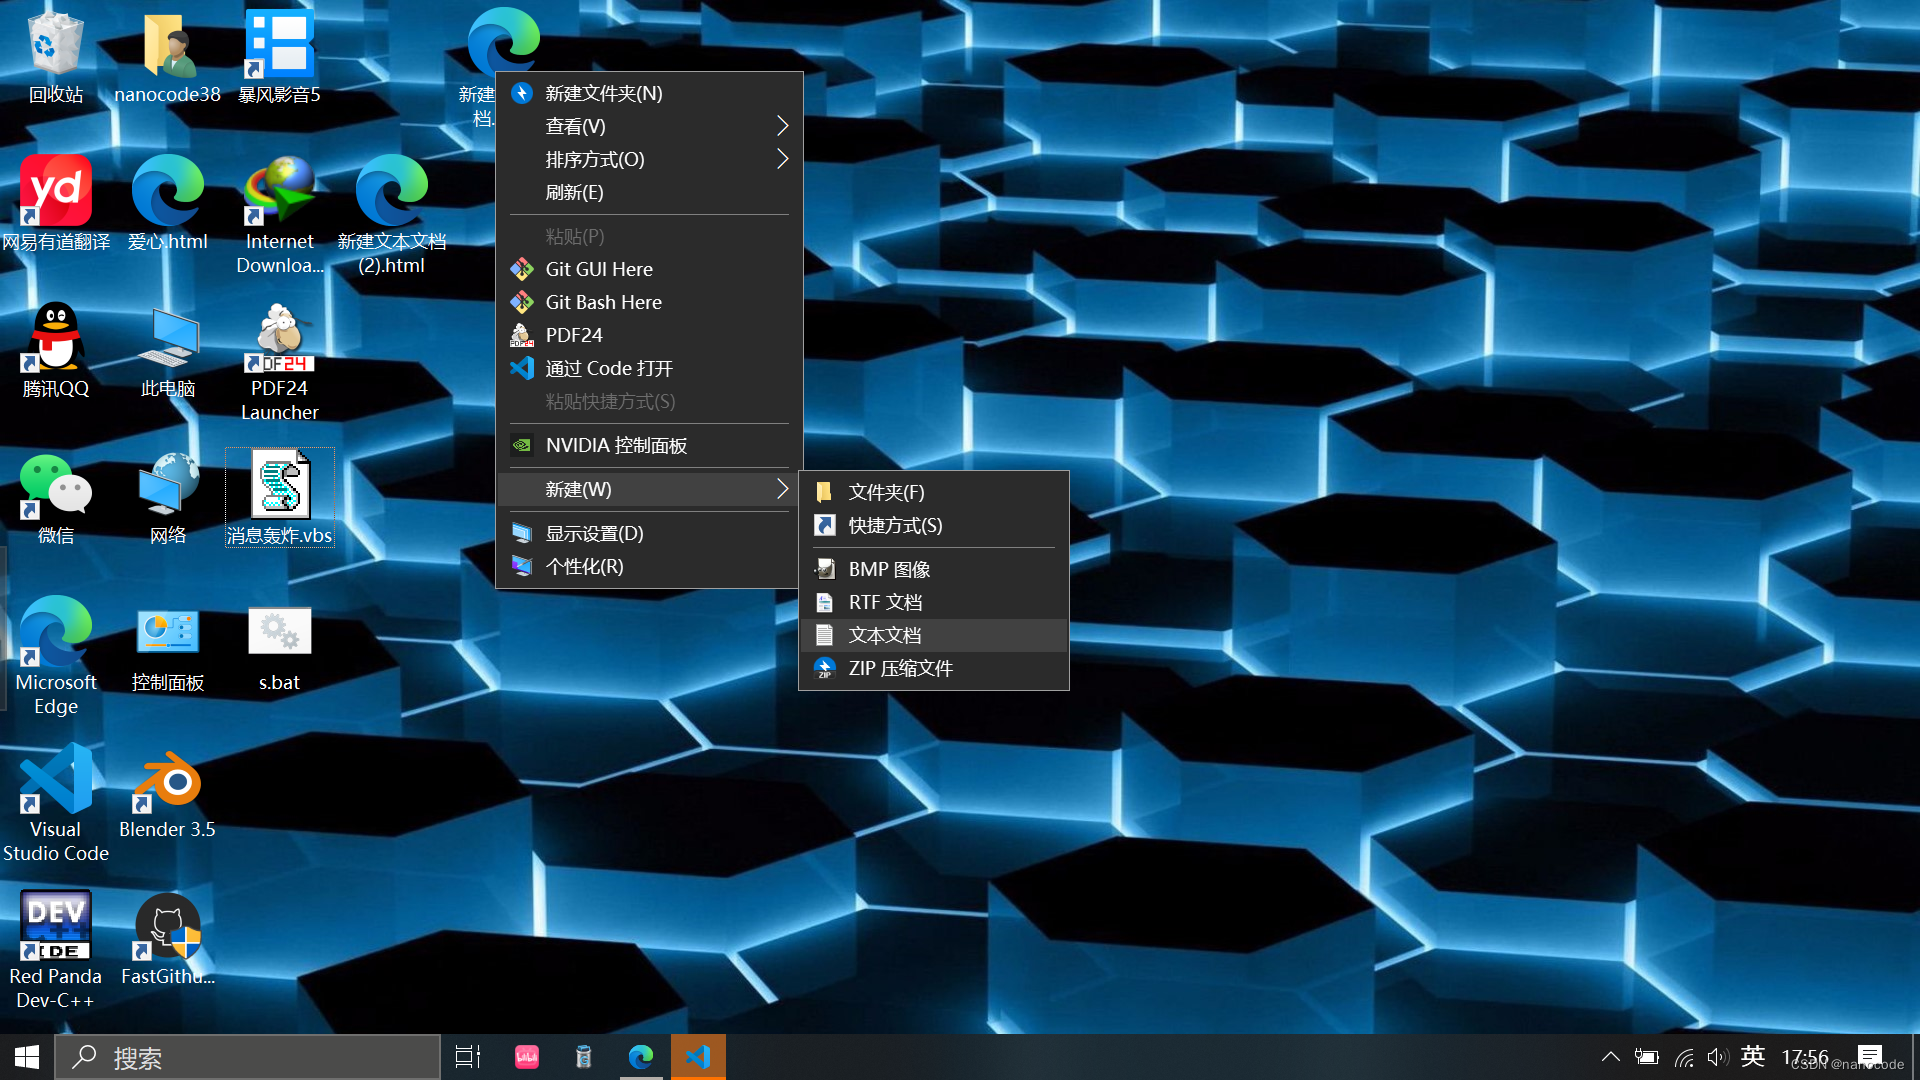Create new 文件夹(F) from submenu
This screenshot has height=1080, width=1920.
[934, 492]
